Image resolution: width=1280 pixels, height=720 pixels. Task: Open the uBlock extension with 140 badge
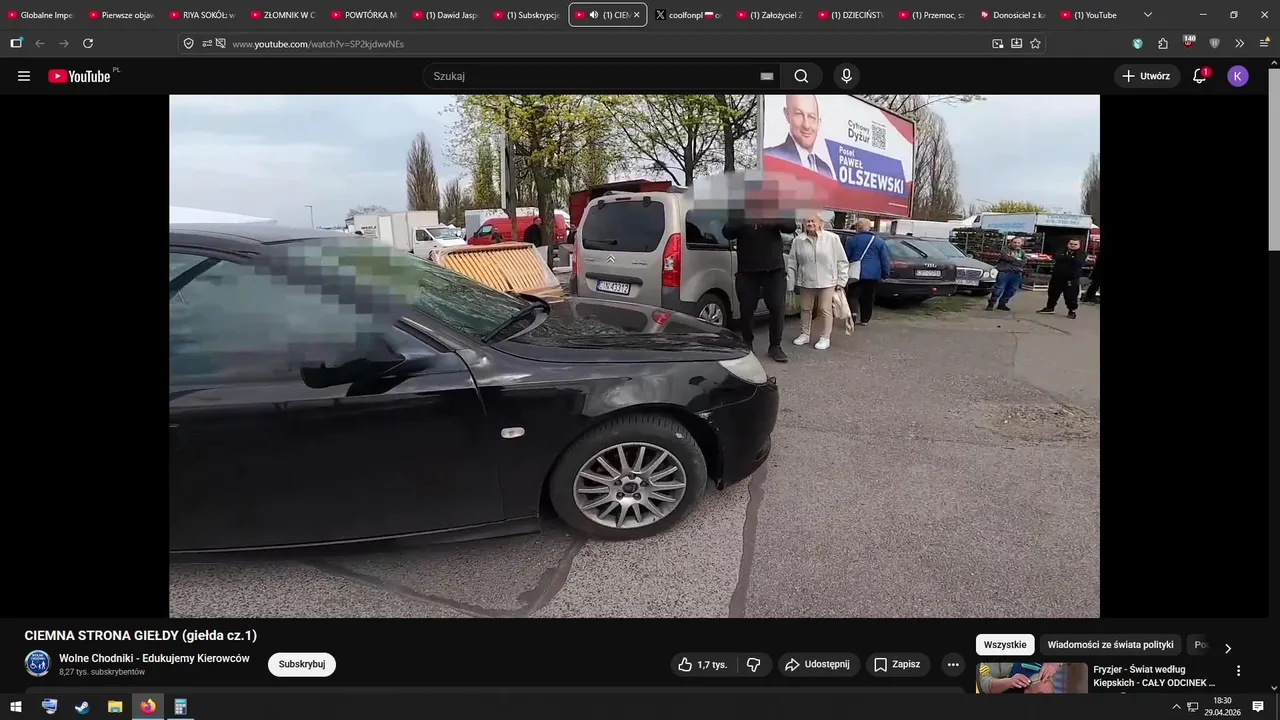1189,42
